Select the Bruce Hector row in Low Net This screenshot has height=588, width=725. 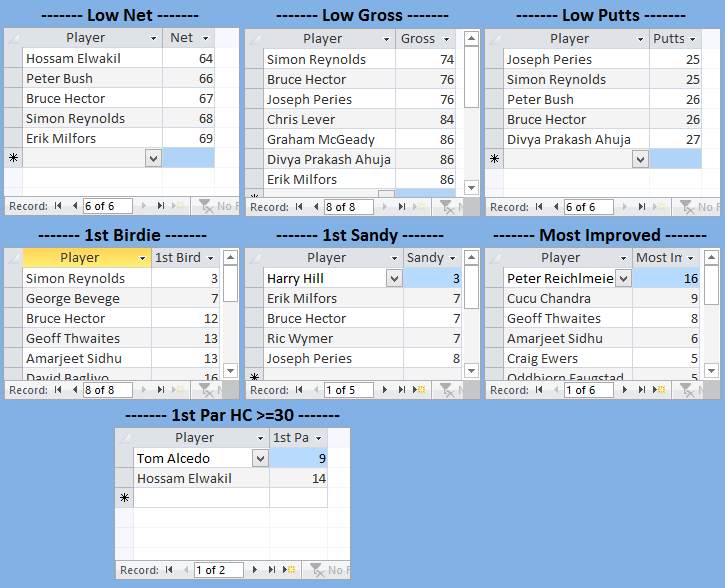pos(13,99)
